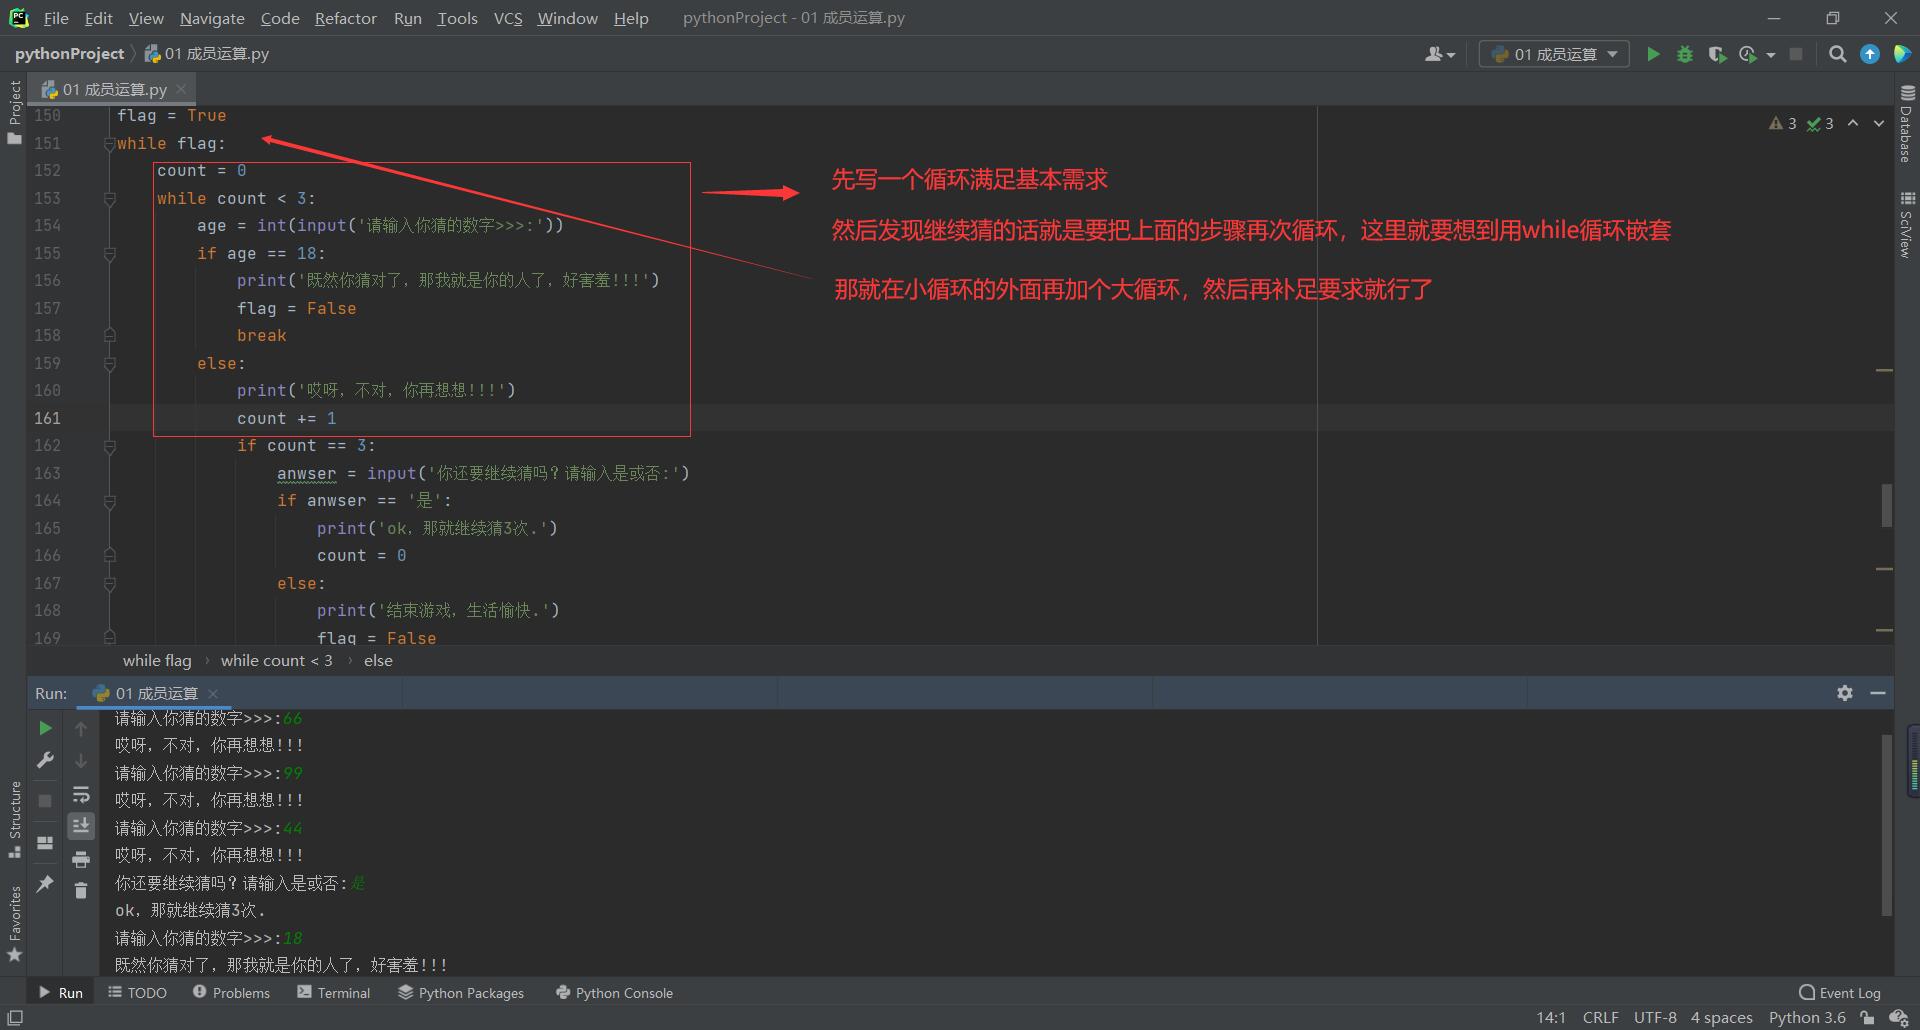Open the Event Log
Viewport: 1920px width, 1030px height.
pyautogui.click(x=1839, y=992)
